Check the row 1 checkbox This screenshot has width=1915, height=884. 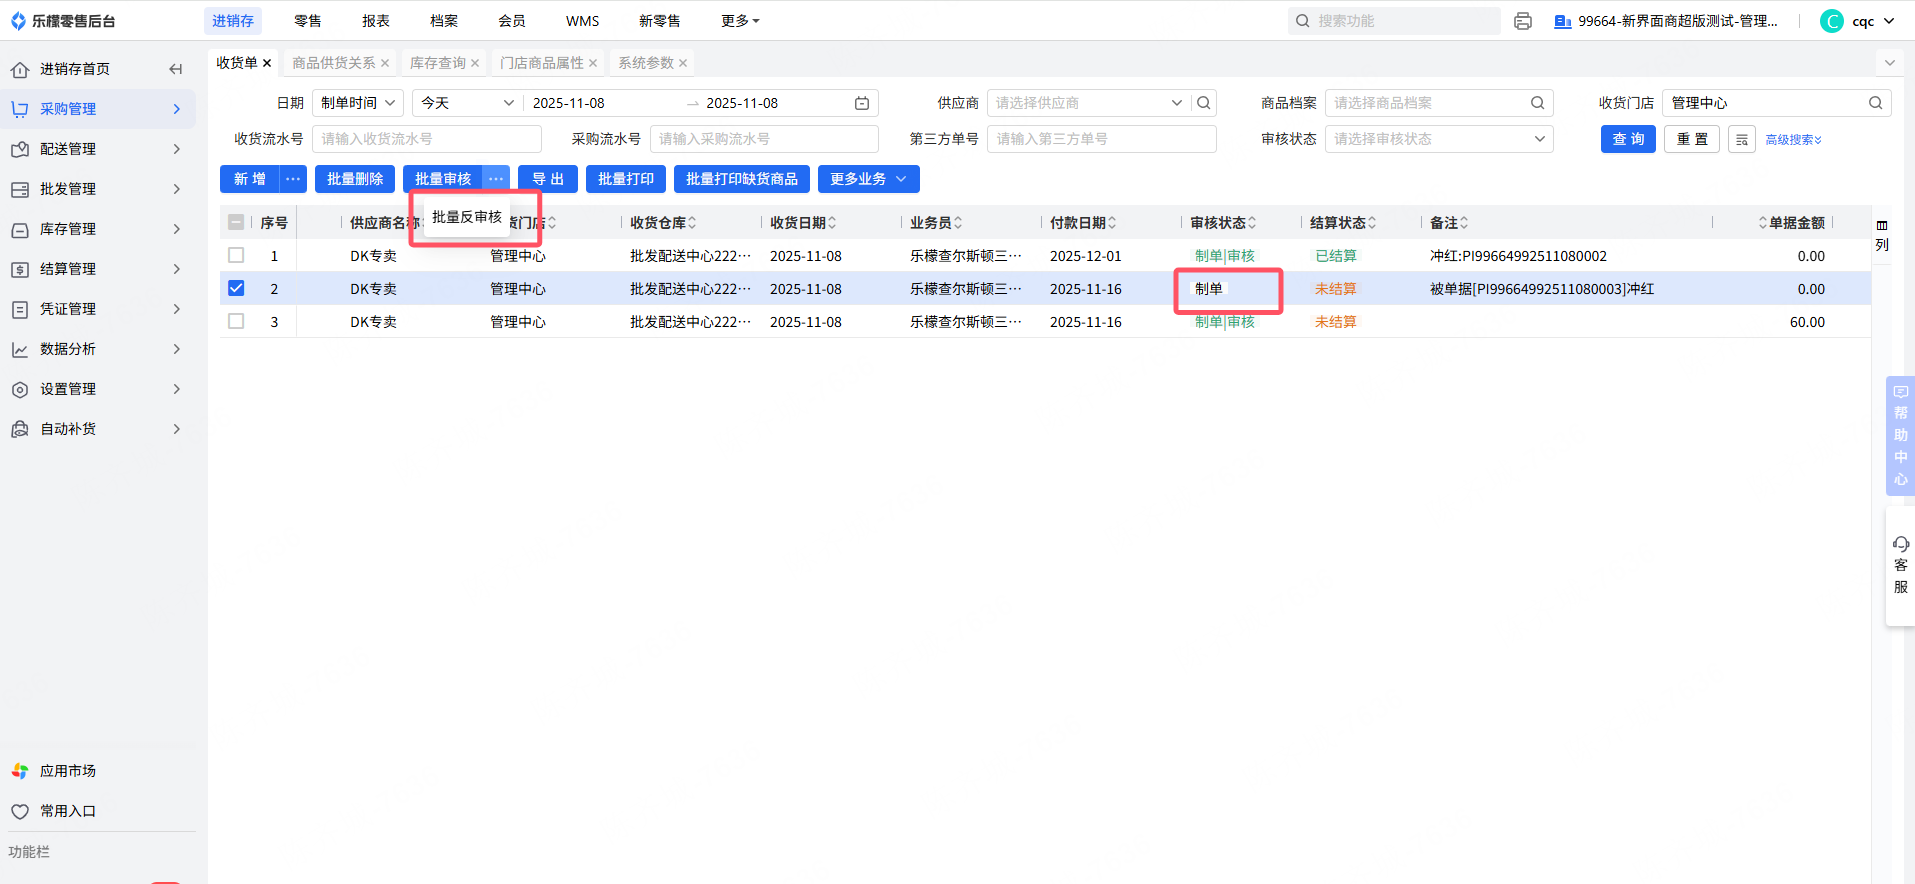tap(236, 256)
